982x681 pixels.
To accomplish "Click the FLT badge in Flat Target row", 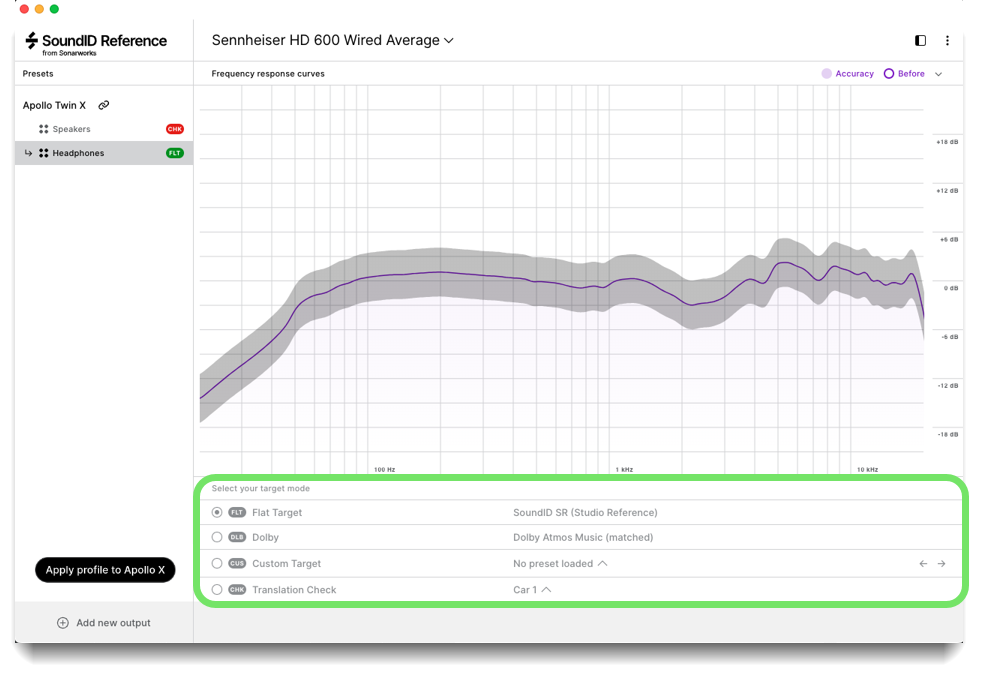I will [x=237, y=512].
